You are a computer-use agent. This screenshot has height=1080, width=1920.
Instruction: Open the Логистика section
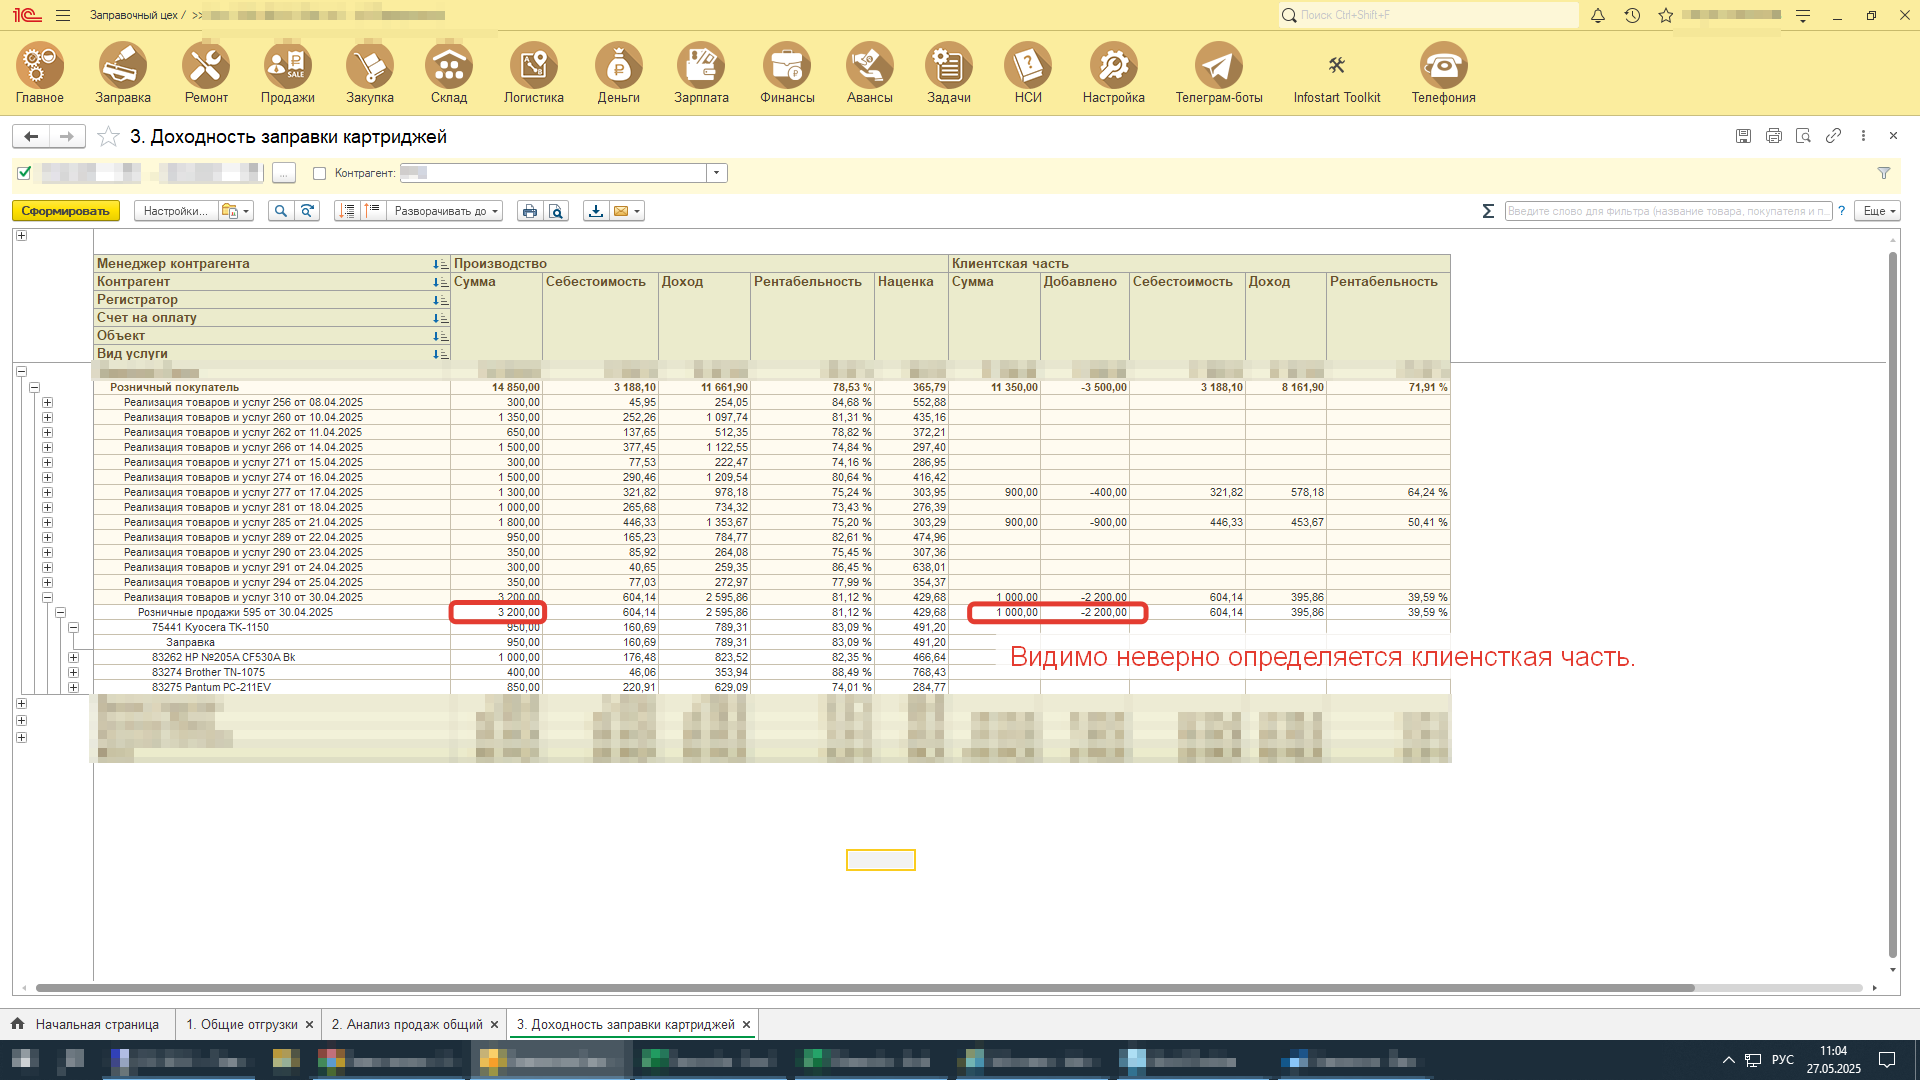[534, 73]
